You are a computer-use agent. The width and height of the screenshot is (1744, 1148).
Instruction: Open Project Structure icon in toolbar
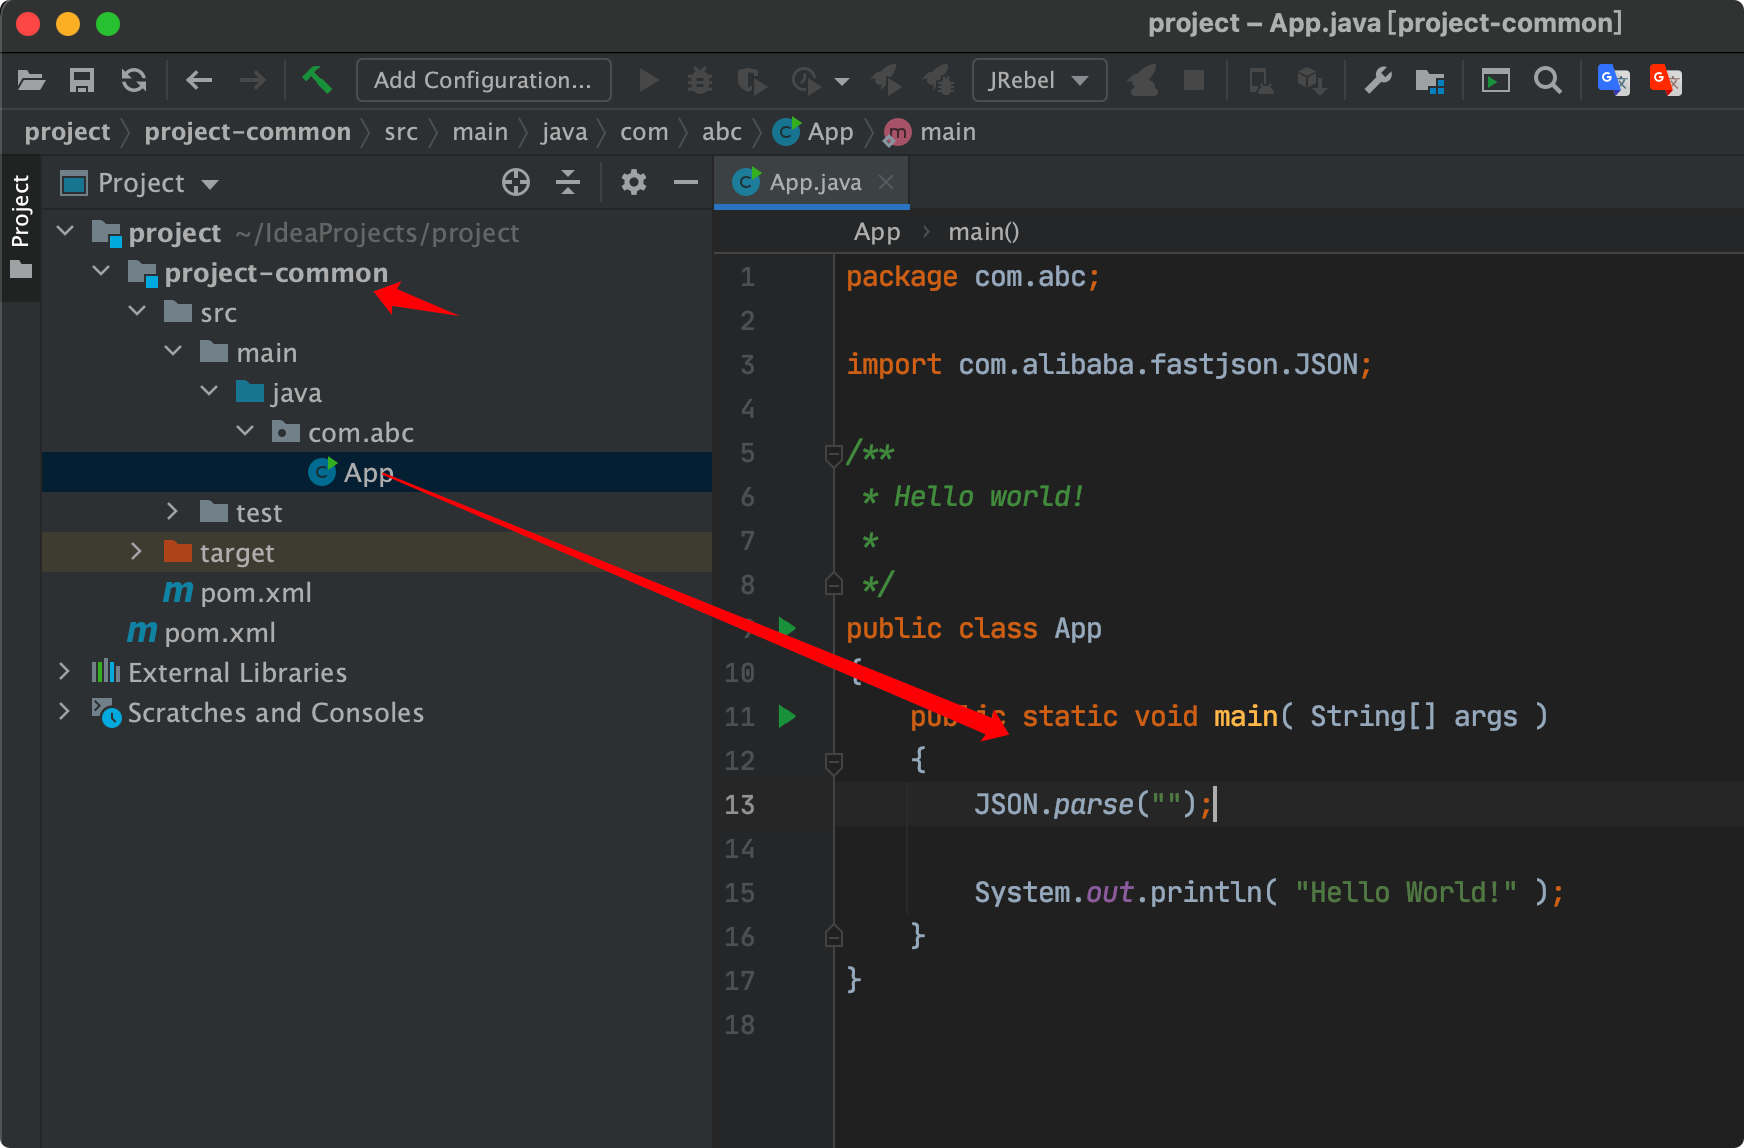click(x=1430, y=80)
